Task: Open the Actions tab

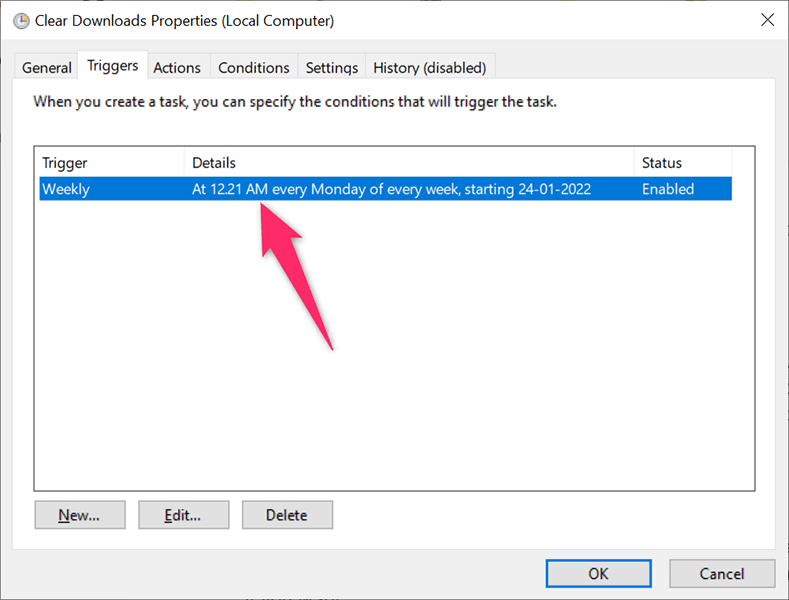Action: click(177, 68)
